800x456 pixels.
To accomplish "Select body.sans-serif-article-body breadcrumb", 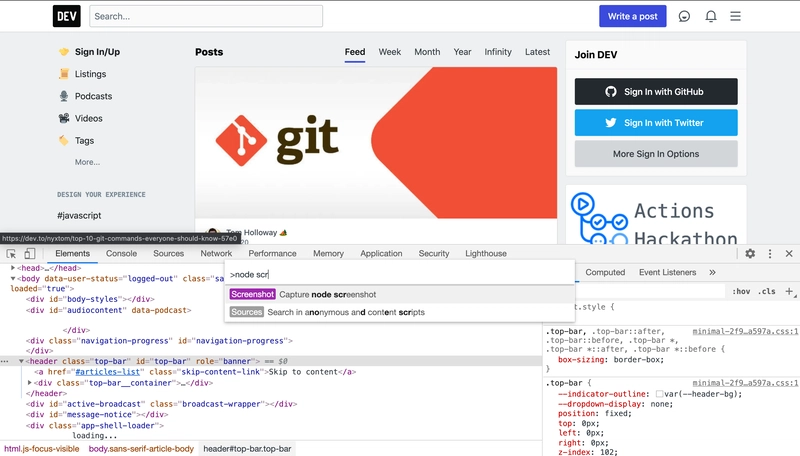I will click(141, 449).
